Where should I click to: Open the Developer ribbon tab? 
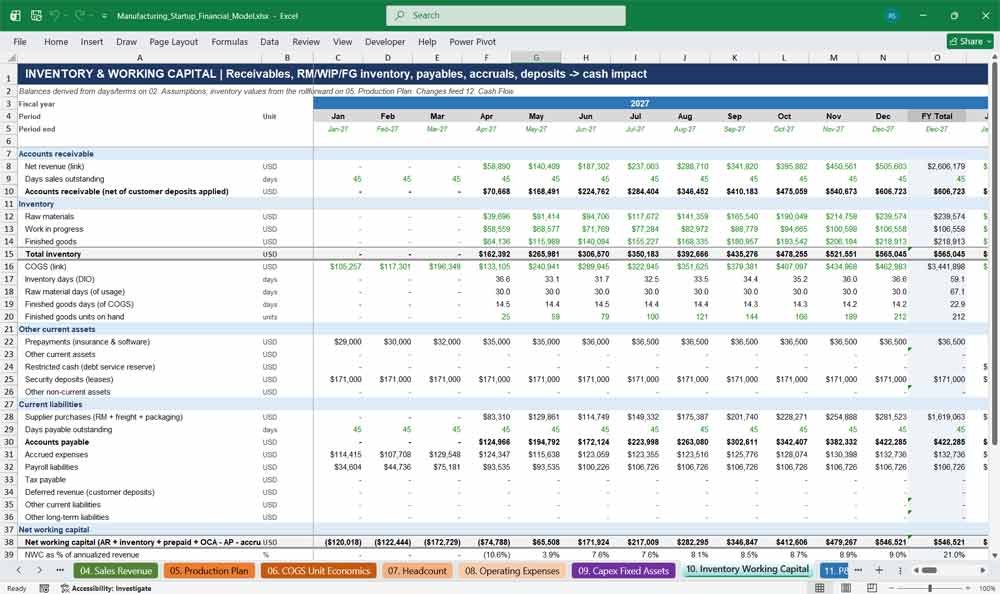tap(385, 41)
